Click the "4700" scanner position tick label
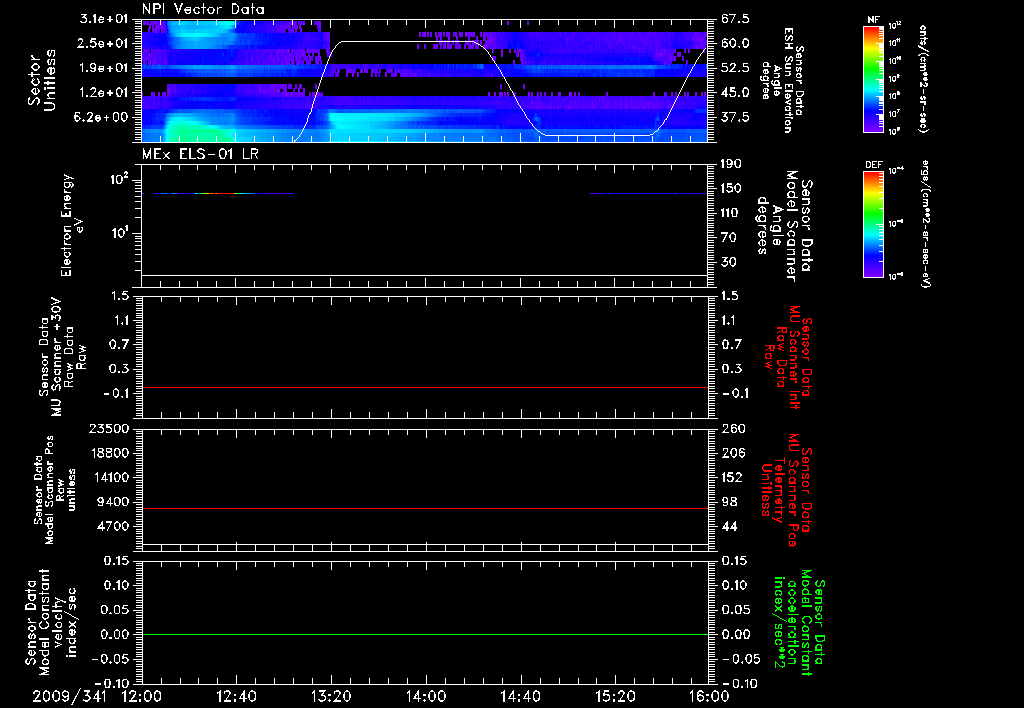The width and height of the screenshot is (1024, 708). (113, 526)
